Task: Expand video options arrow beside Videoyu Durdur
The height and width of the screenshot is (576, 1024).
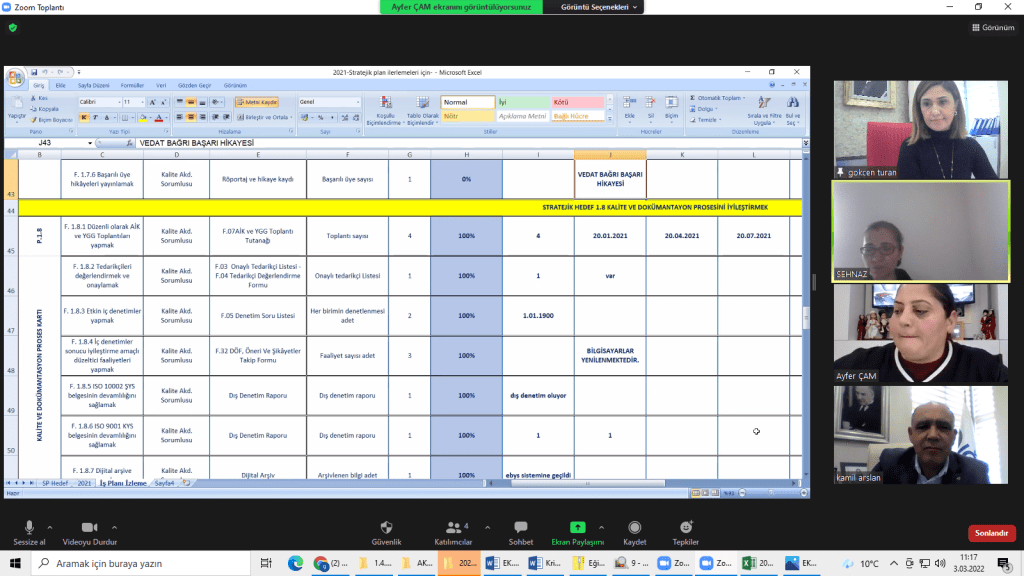Action: 115,526
